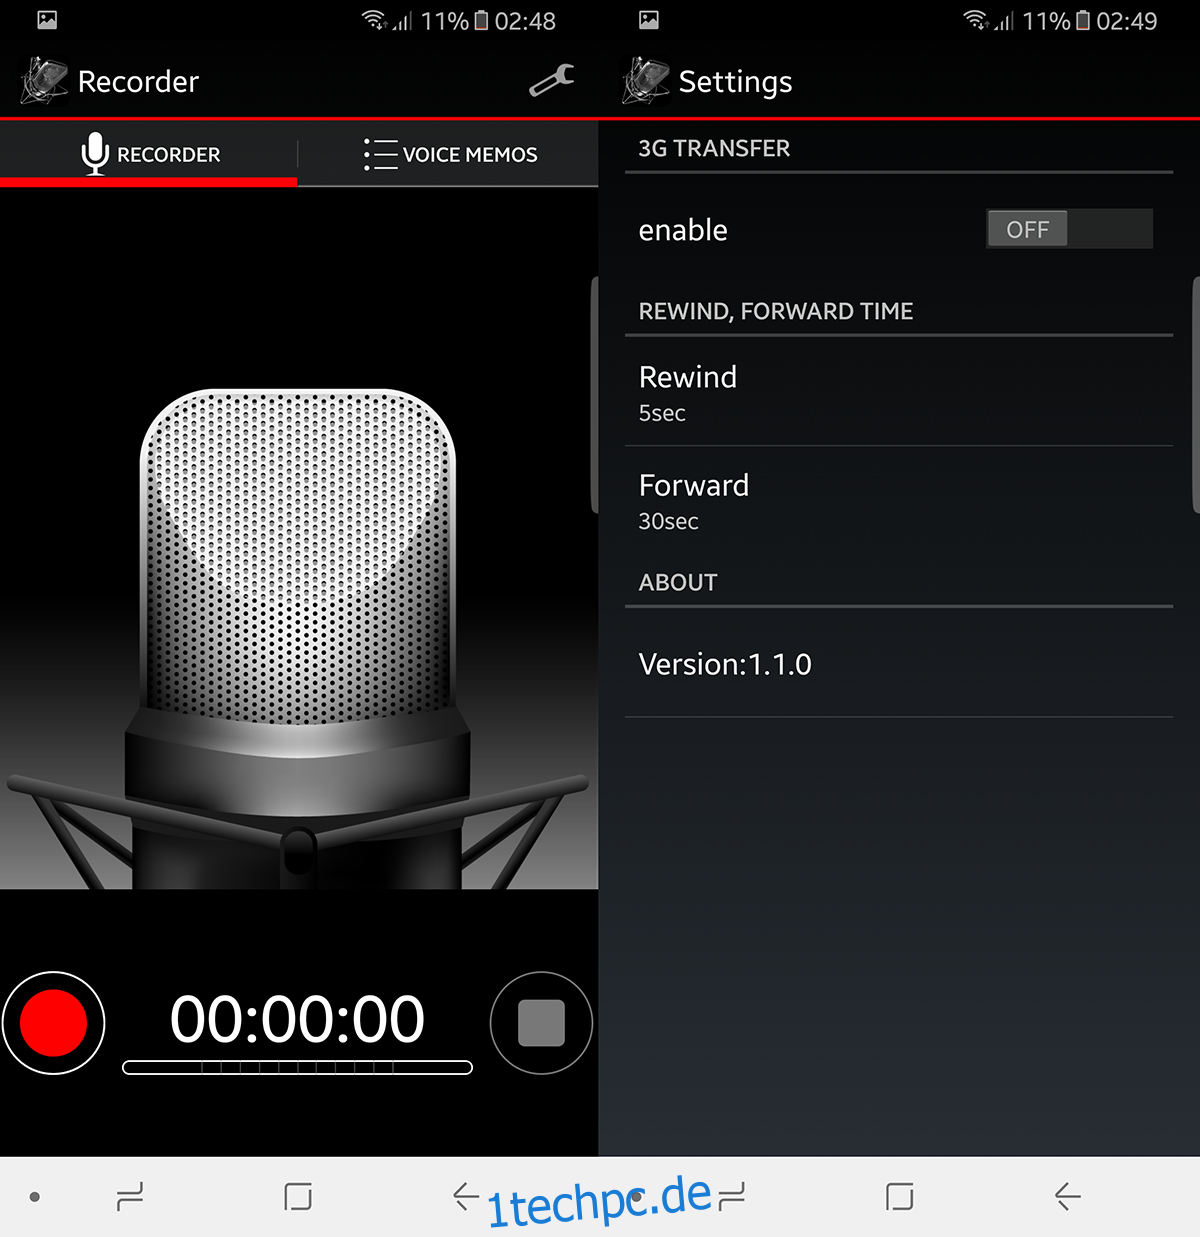Tap recents icon in Recorder navigation bar
The width and height of the screenshot is (1200, 1237).
click(130, 1196)
